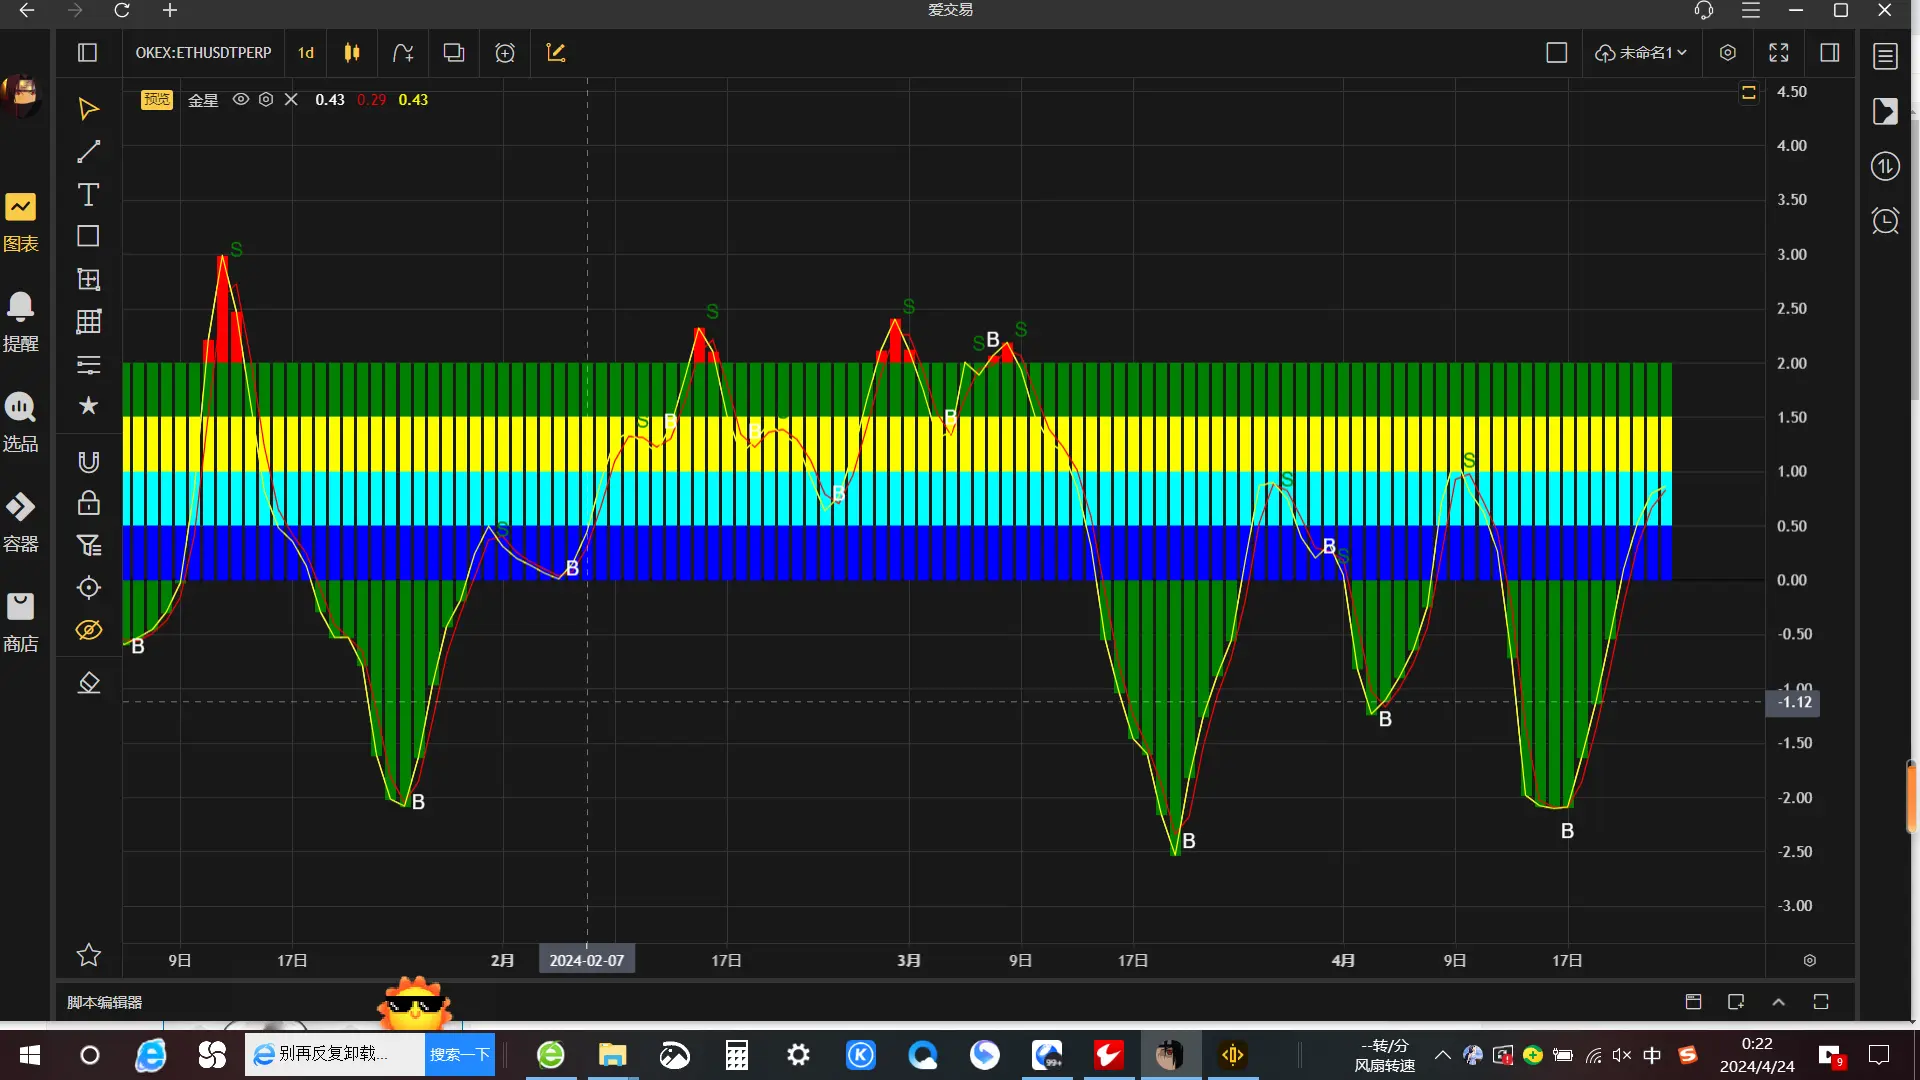Select the rectangle shape tool
The height and width of the screenshot is (1080, 1920).
(x=88, y=236)
